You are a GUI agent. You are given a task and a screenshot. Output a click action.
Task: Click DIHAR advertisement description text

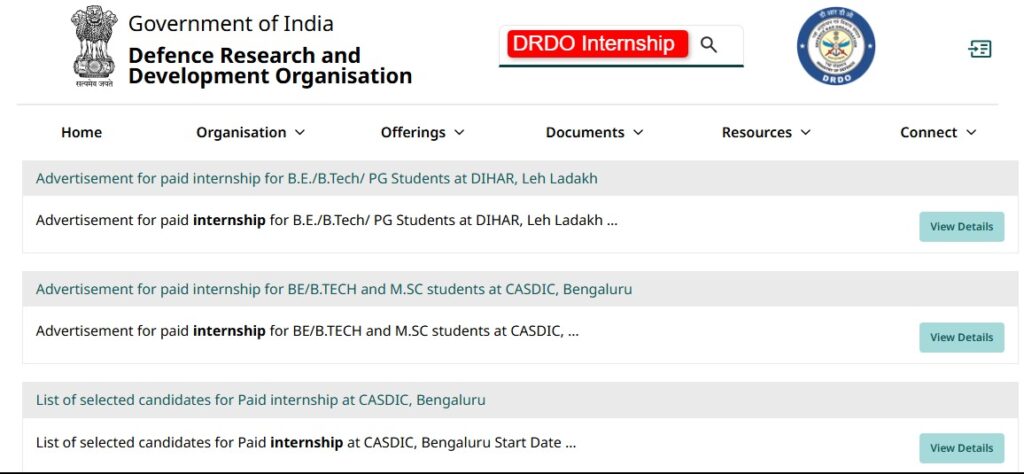pyautogui.click(x=326, y=220)
